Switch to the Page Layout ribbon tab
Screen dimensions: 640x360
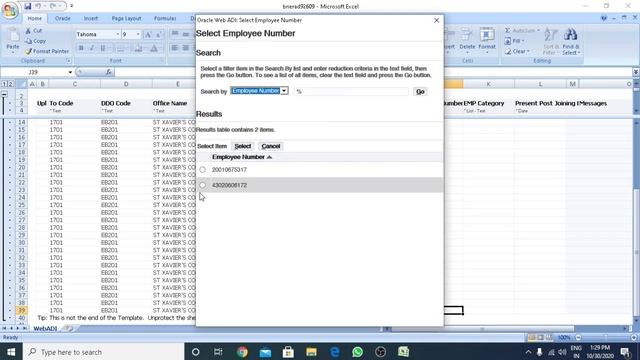(x=126, y=18)
